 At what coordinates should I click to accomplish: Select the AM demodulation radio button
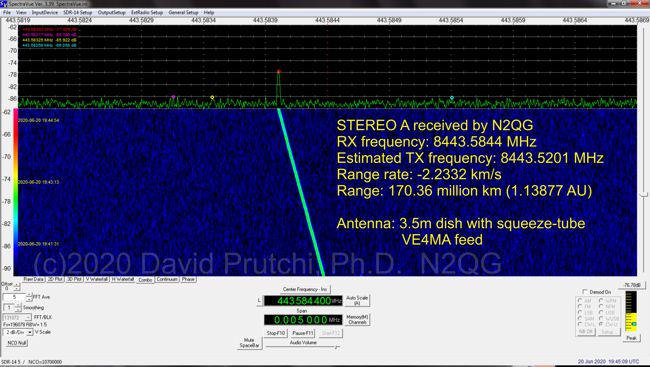pos(580,300)
